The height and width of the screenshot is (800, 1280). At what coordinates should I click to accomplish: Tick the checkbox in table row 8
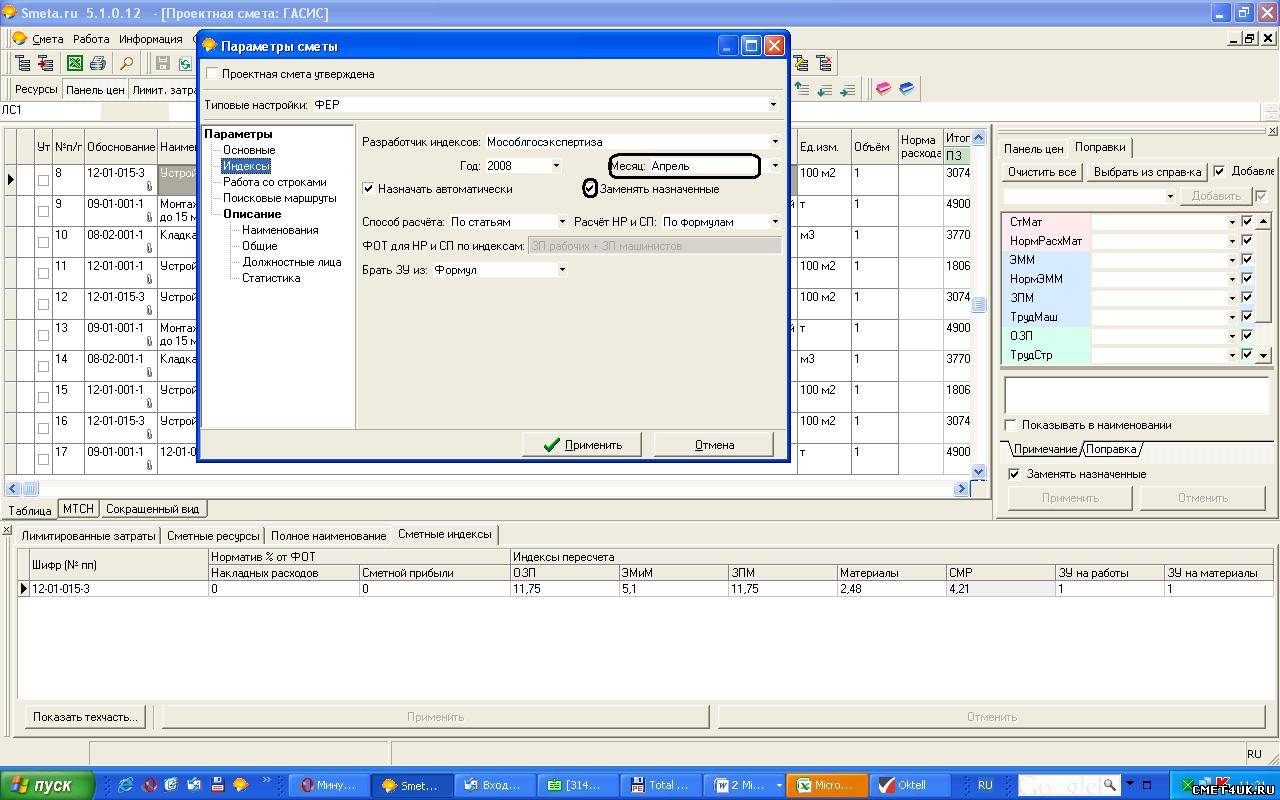pyautogui.click(x=43, y=181)
